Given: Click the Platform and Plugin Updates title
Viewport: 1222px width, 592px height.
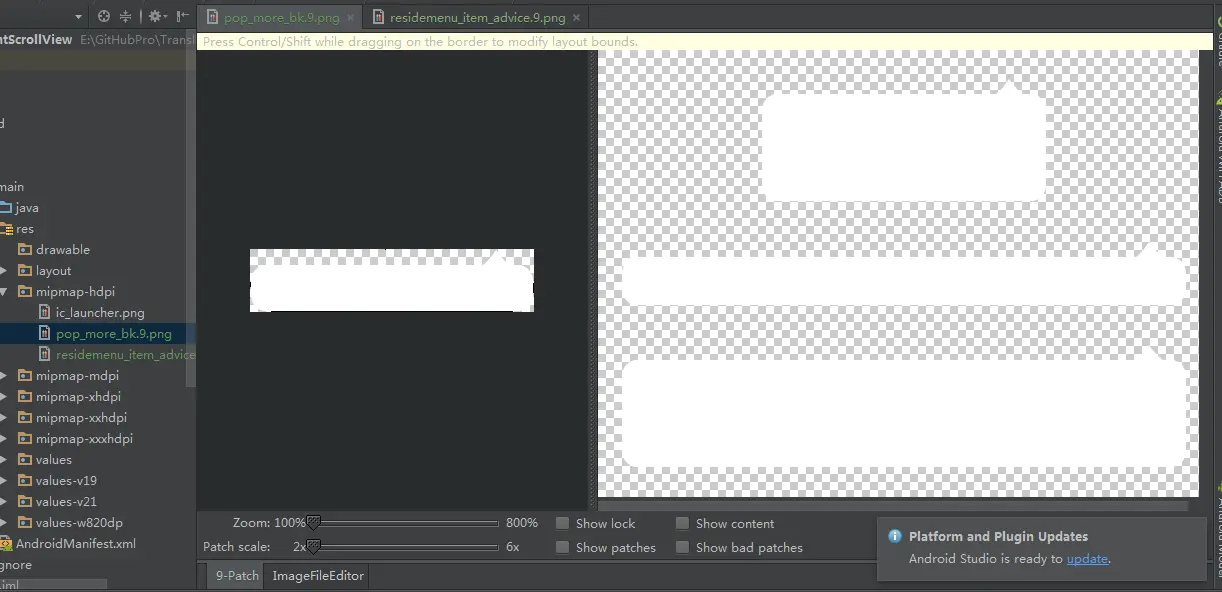Looking at the screenshot, I should (x=998, y=537).
